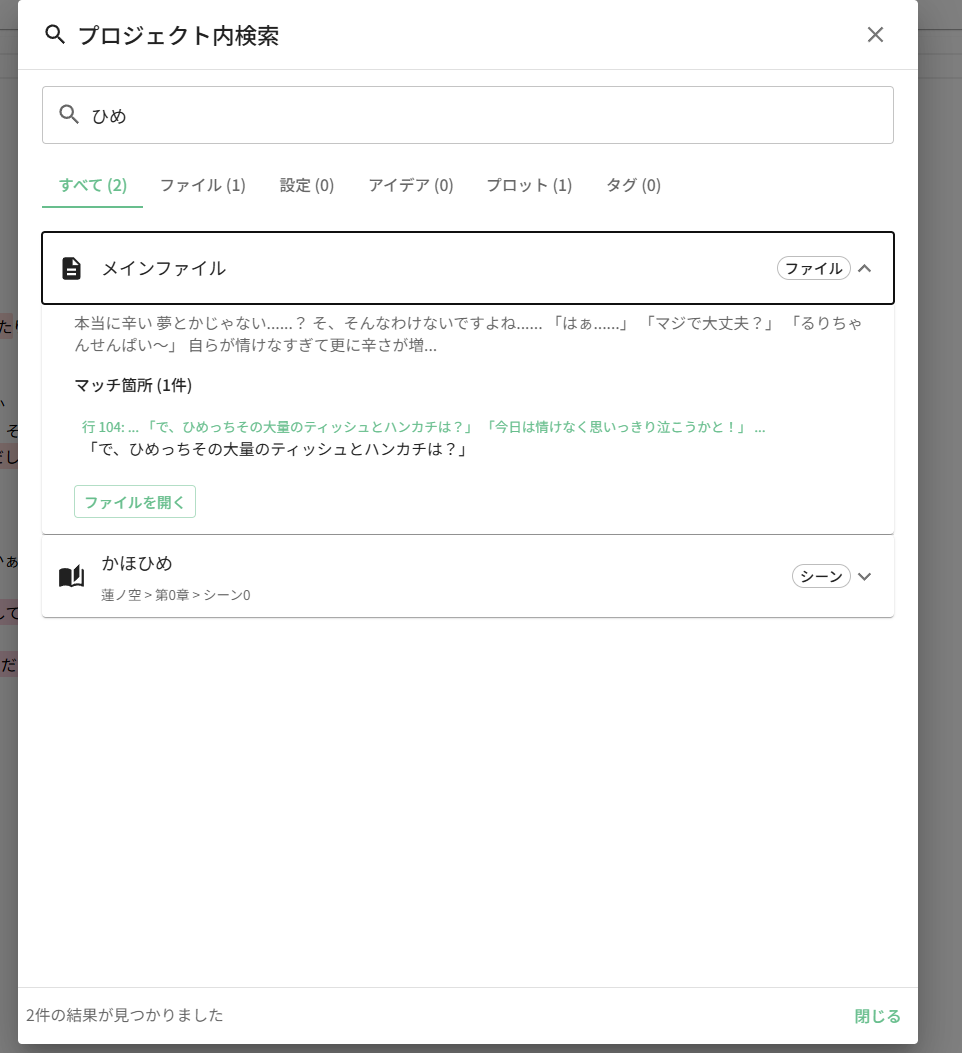Close the dialog with the X icon

(875, 35)
